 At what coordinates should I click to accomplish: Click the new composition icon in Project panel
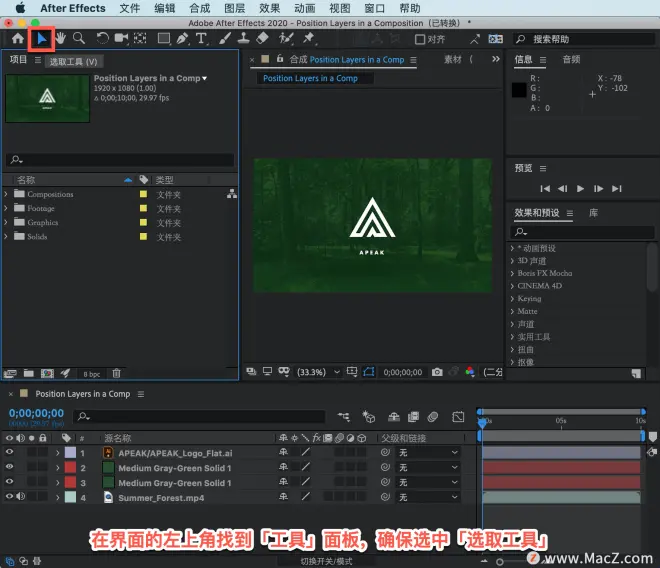tap(47, 373)
